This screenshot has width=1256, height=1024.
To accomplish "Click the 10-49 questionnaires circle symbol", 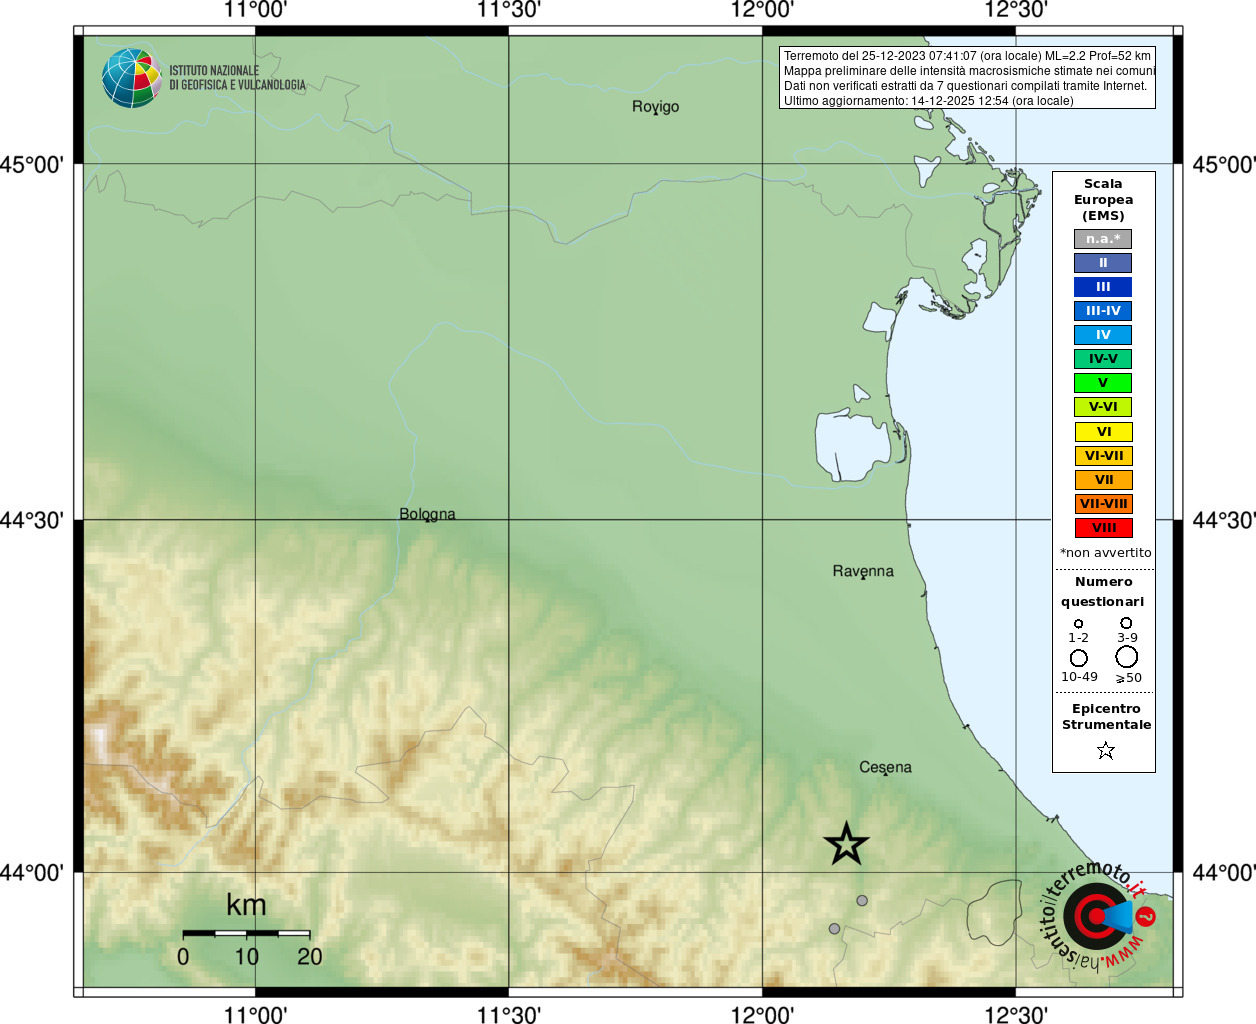I will pyautogui.click(x=1079, y=658).
